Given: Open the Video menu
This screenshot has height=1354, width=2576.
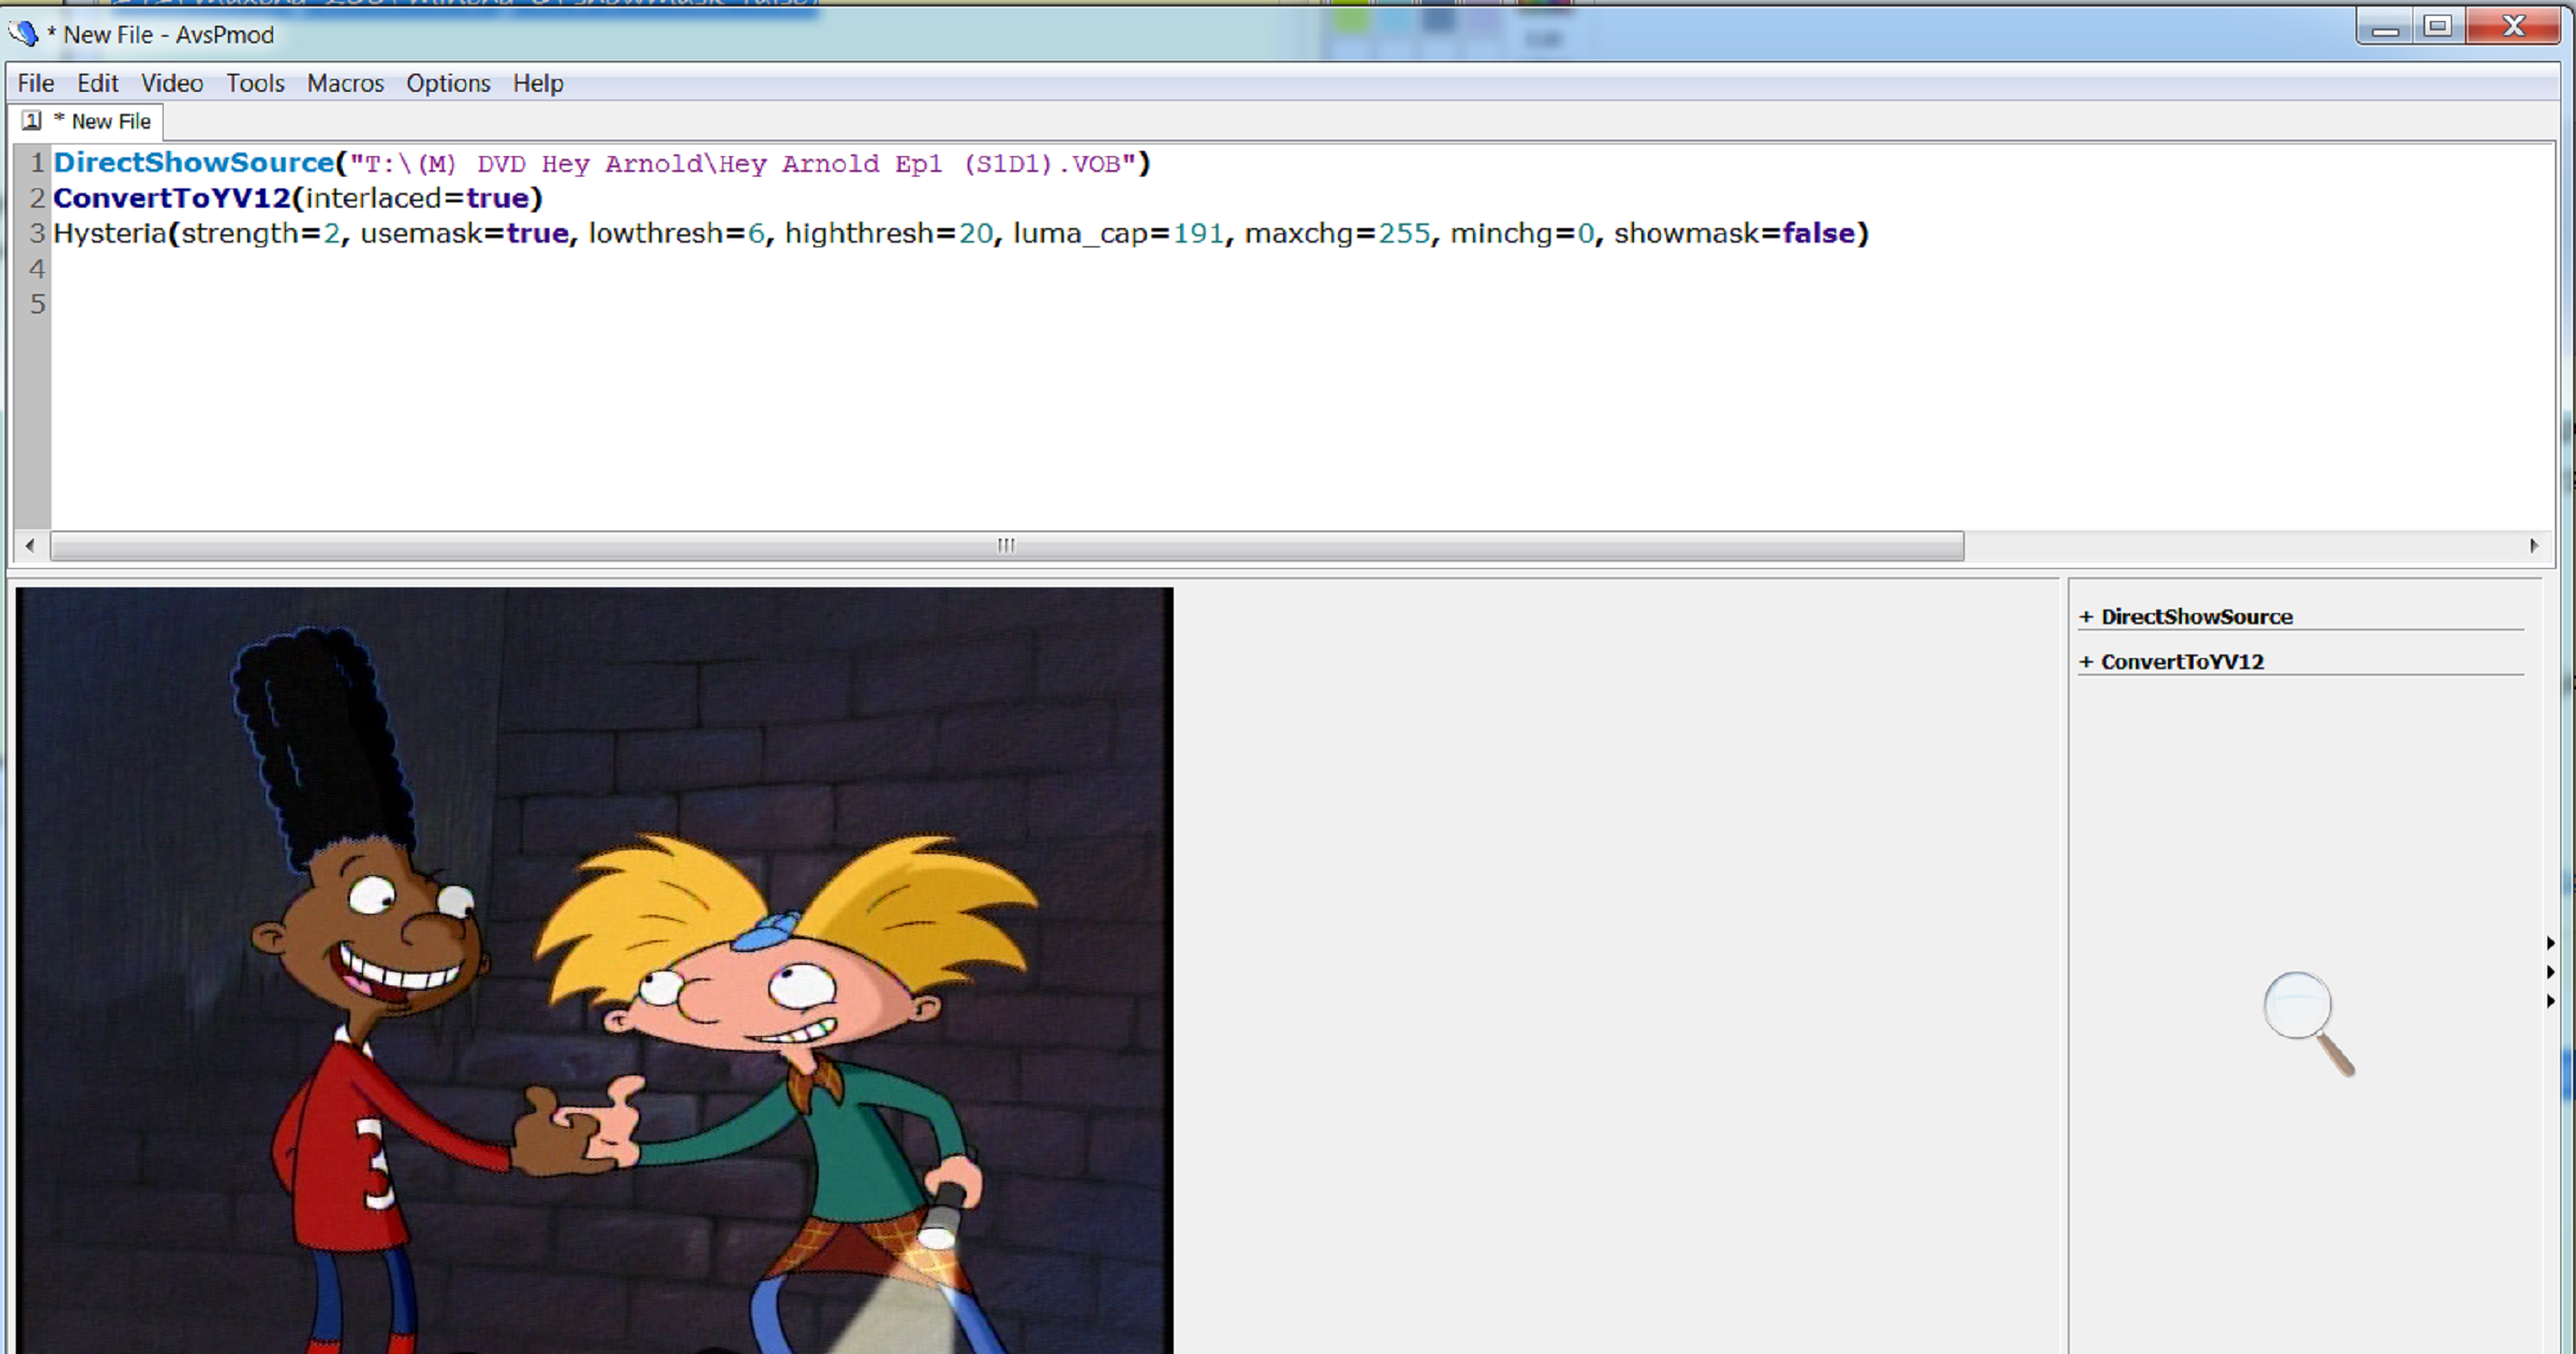Looking at the screenshot, I should pos(172,83).
